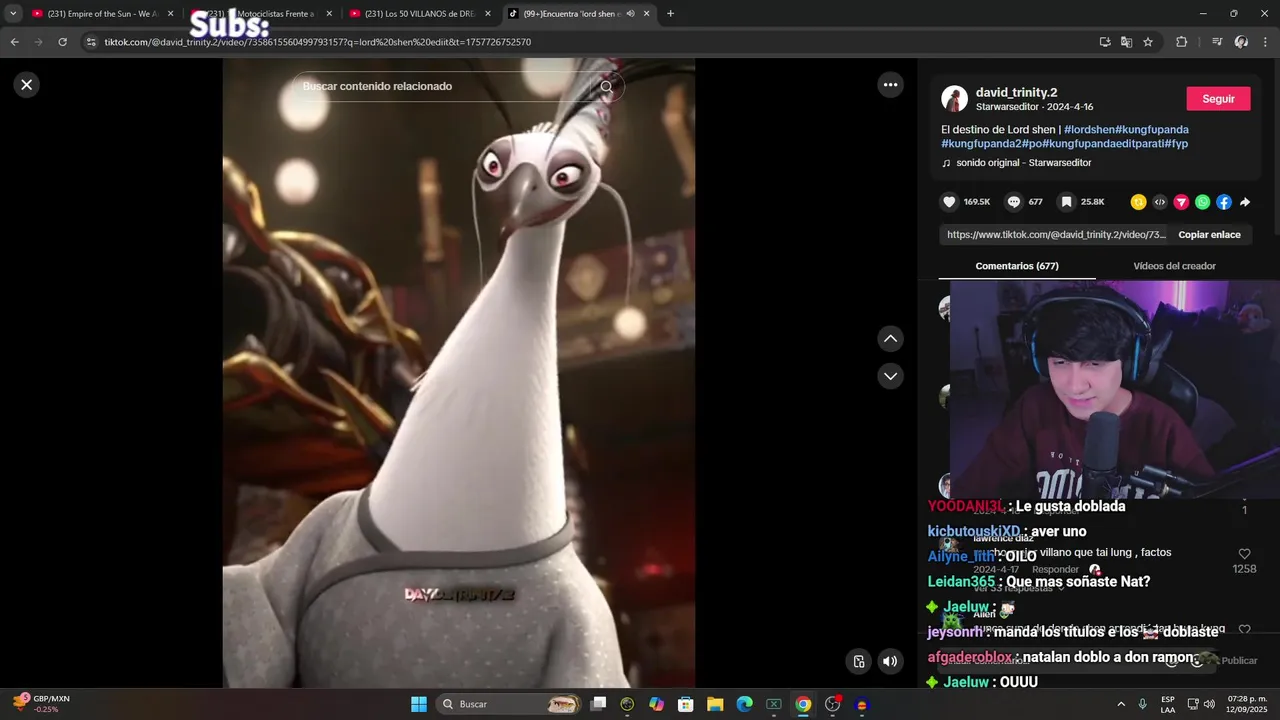Reload the current page
Image resolution: width=1280 pixels, height=720 pixels.
tap(62, 42)
